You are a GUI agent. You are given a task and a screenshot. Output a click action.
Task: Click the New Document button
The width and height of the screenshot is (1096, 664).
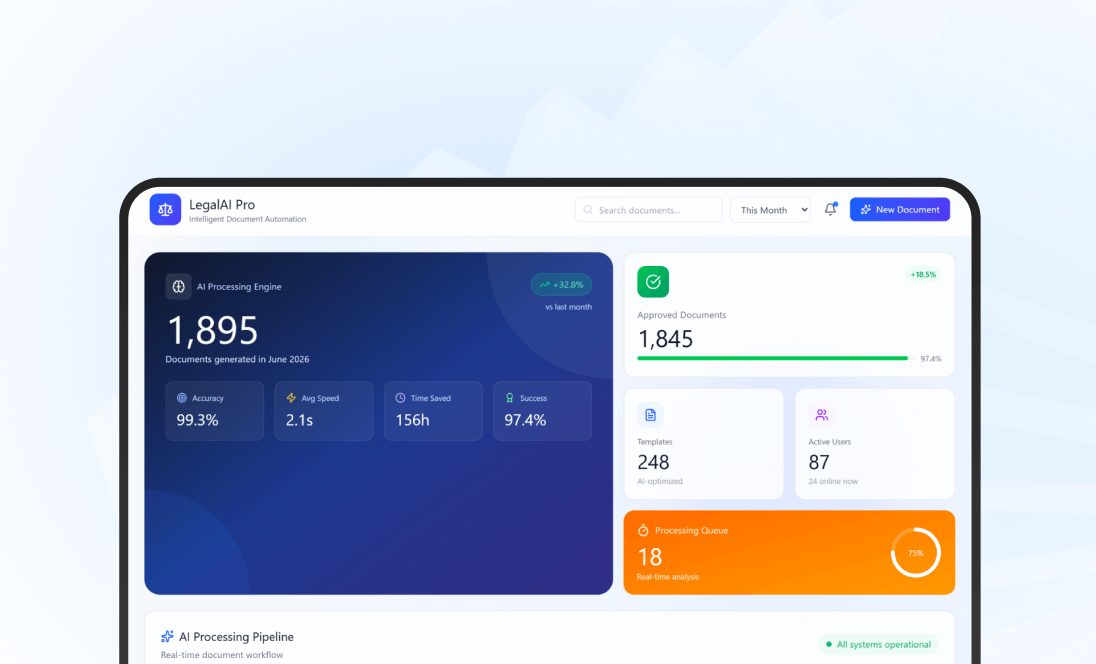(x=899, y=209)
